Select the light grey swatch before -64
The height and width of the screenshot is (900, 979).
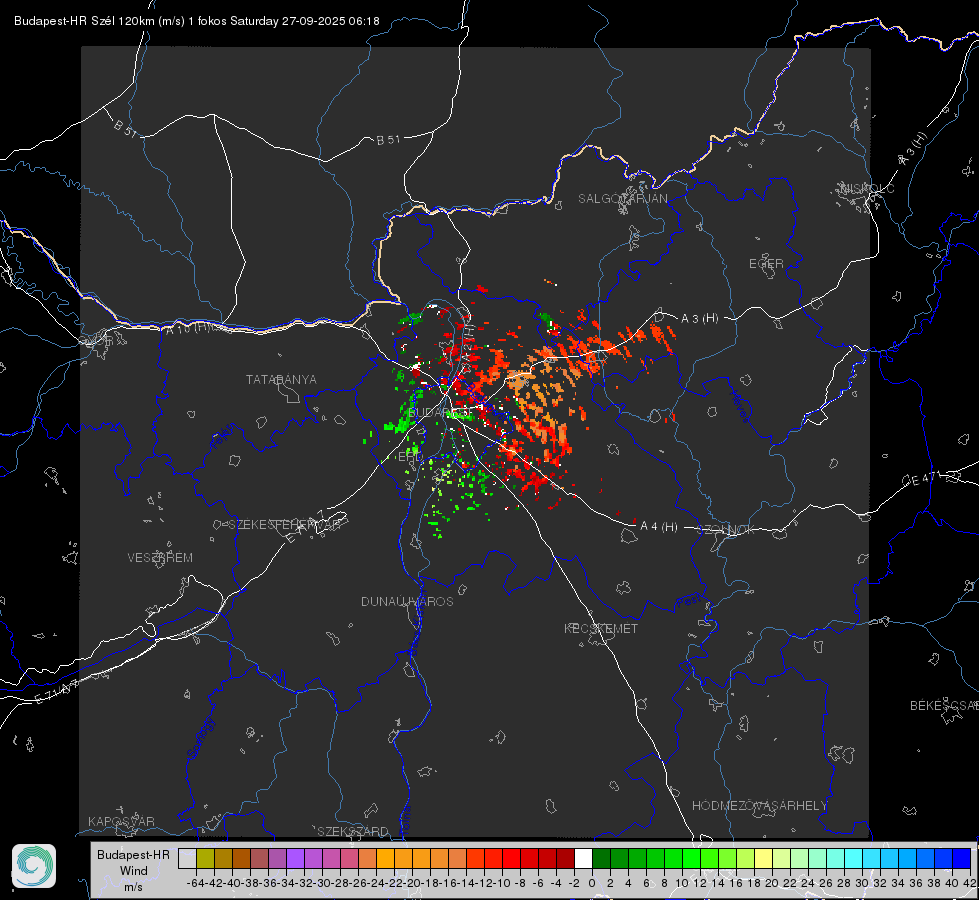tap(187, 858)
